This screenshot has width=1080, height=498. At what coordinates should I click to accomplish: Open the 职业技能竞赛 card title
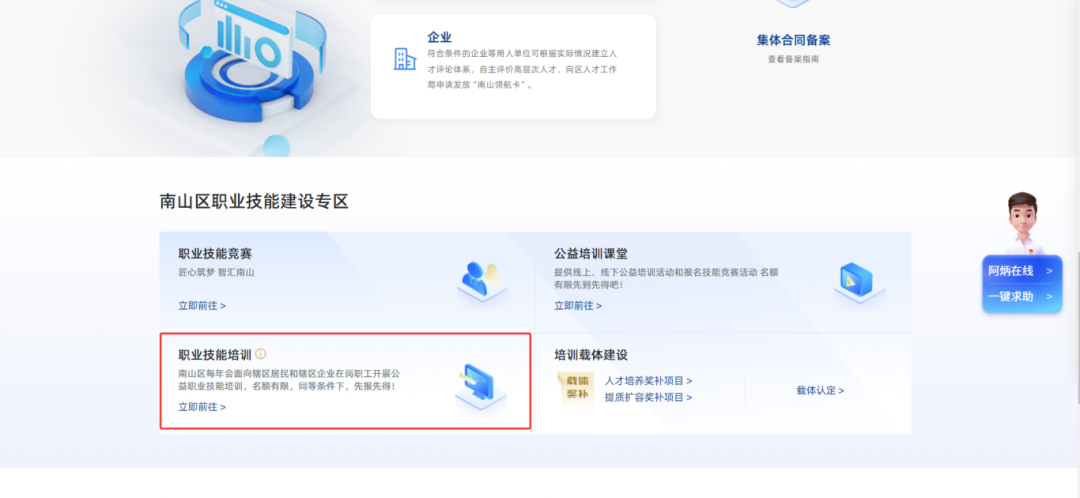215,253
